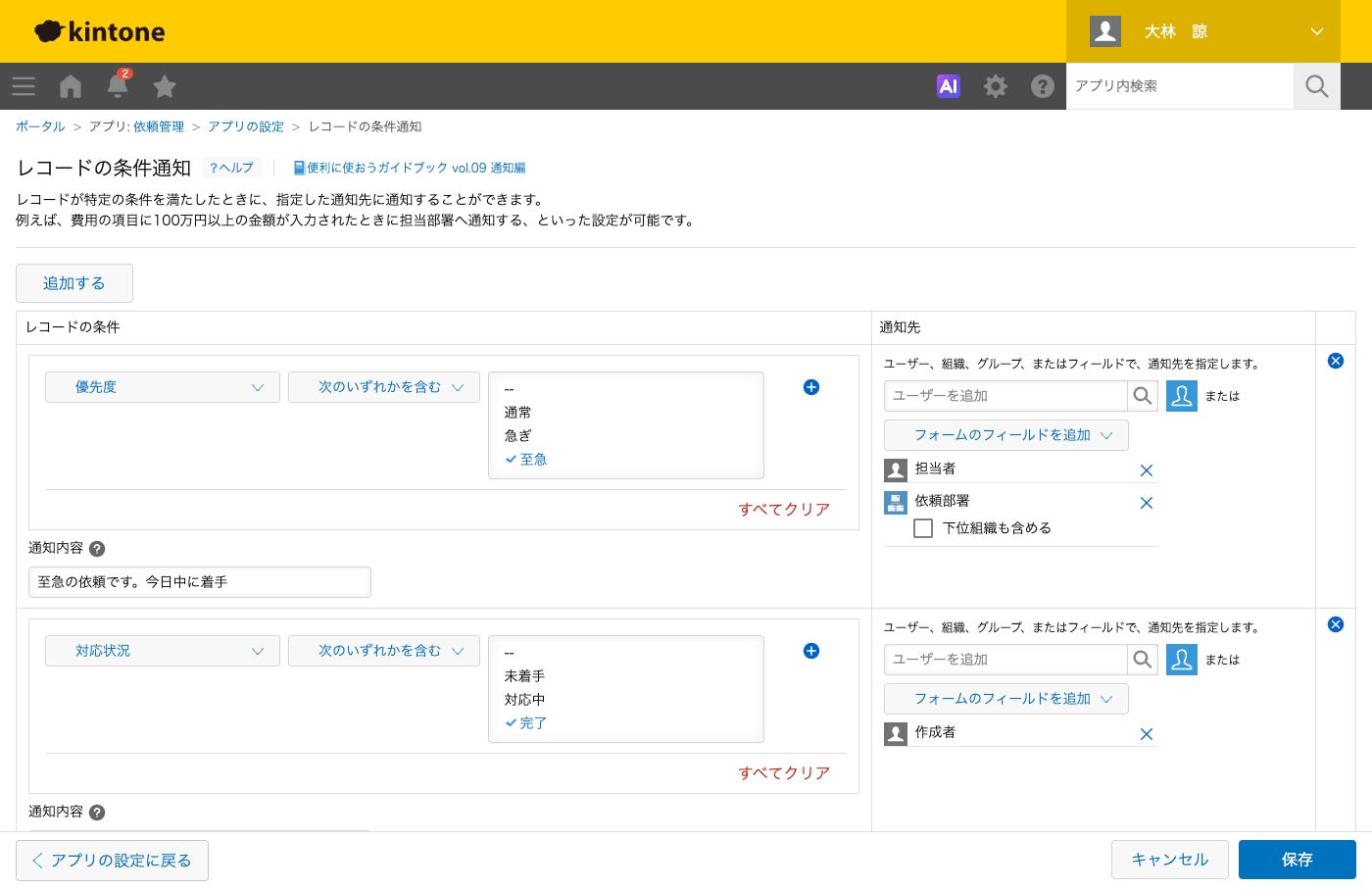Open アプリの設定 breadcrumb link
Screen dimensions: 1372x889
coord(246,127)
